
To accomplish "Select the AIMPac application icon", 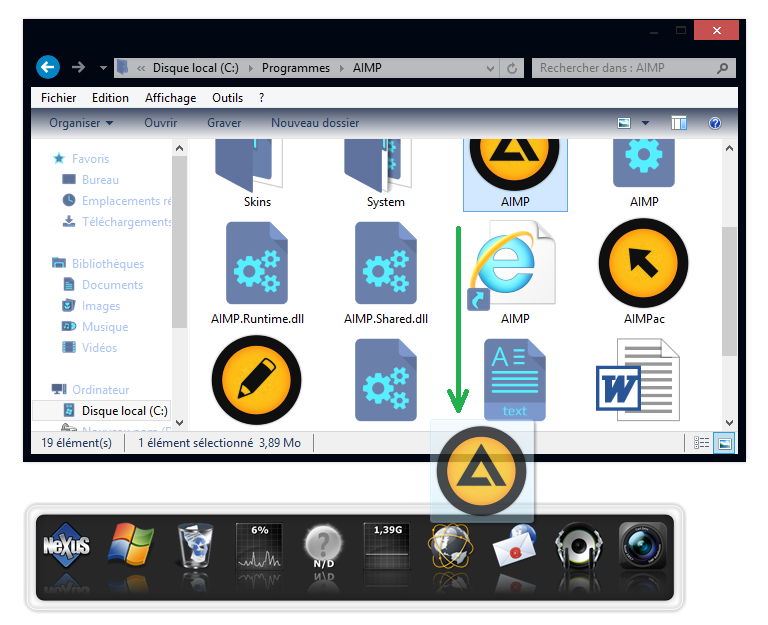I will pos(644,272).
